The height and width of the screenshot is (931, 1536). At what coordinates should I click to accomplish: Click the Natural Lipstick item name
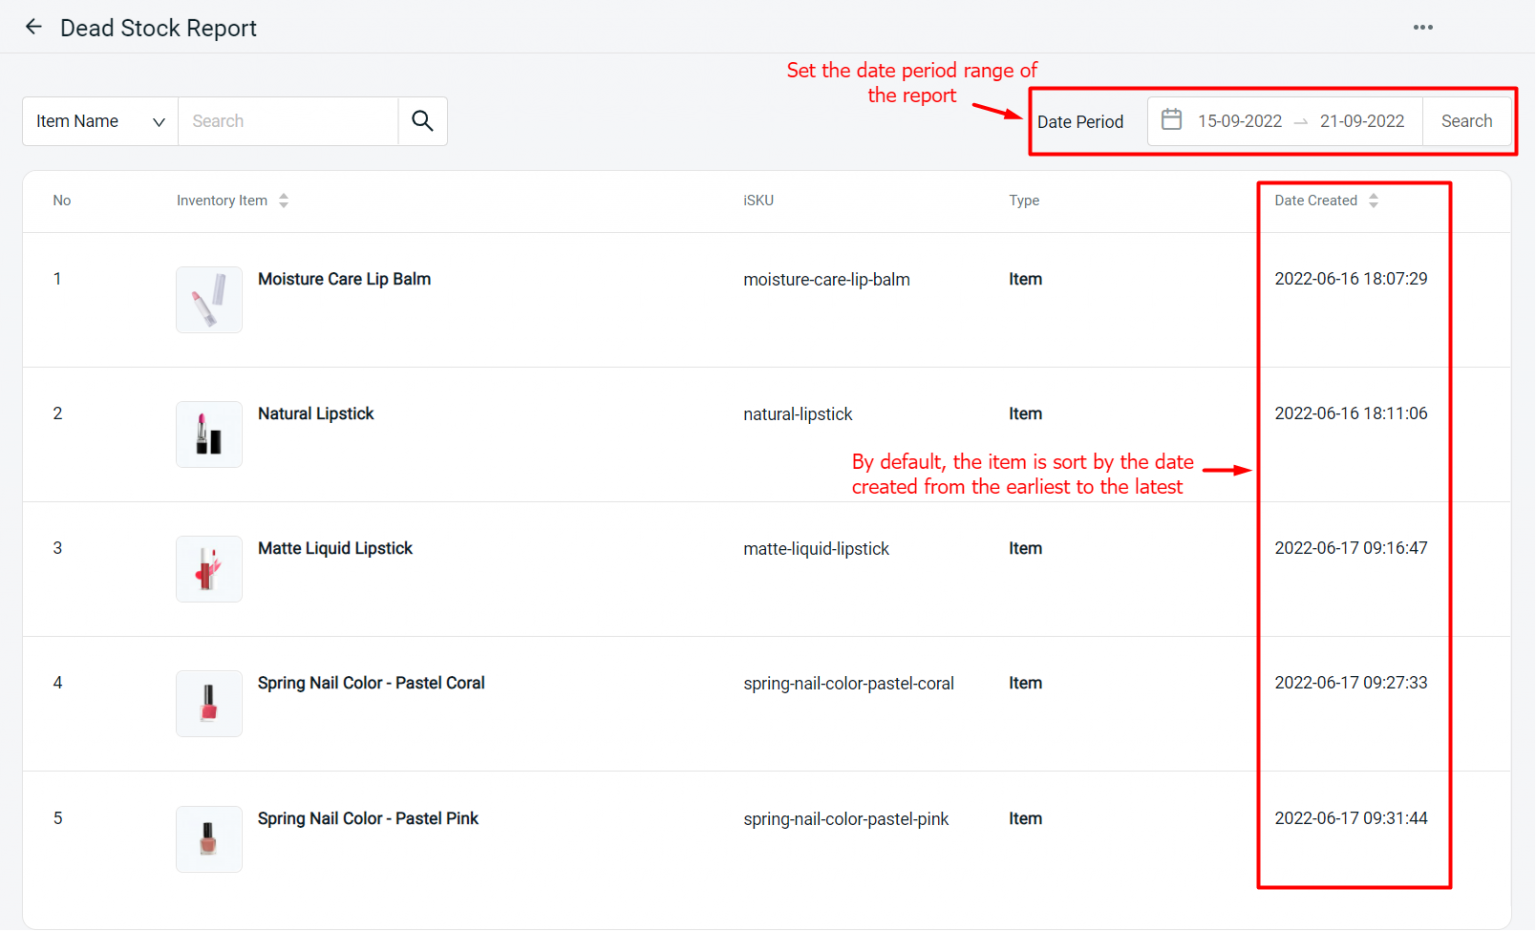coord(316,413)
